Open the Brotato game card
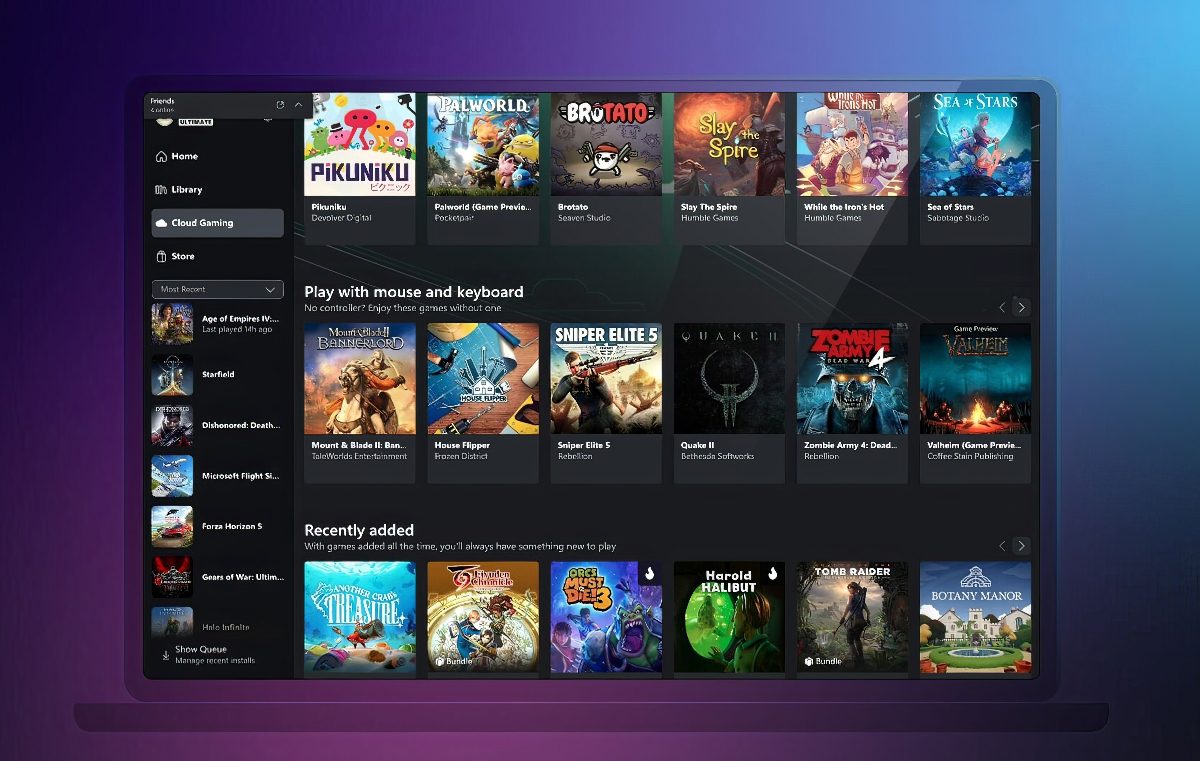The image size is (1200, 761). click(x=606, y=168)
